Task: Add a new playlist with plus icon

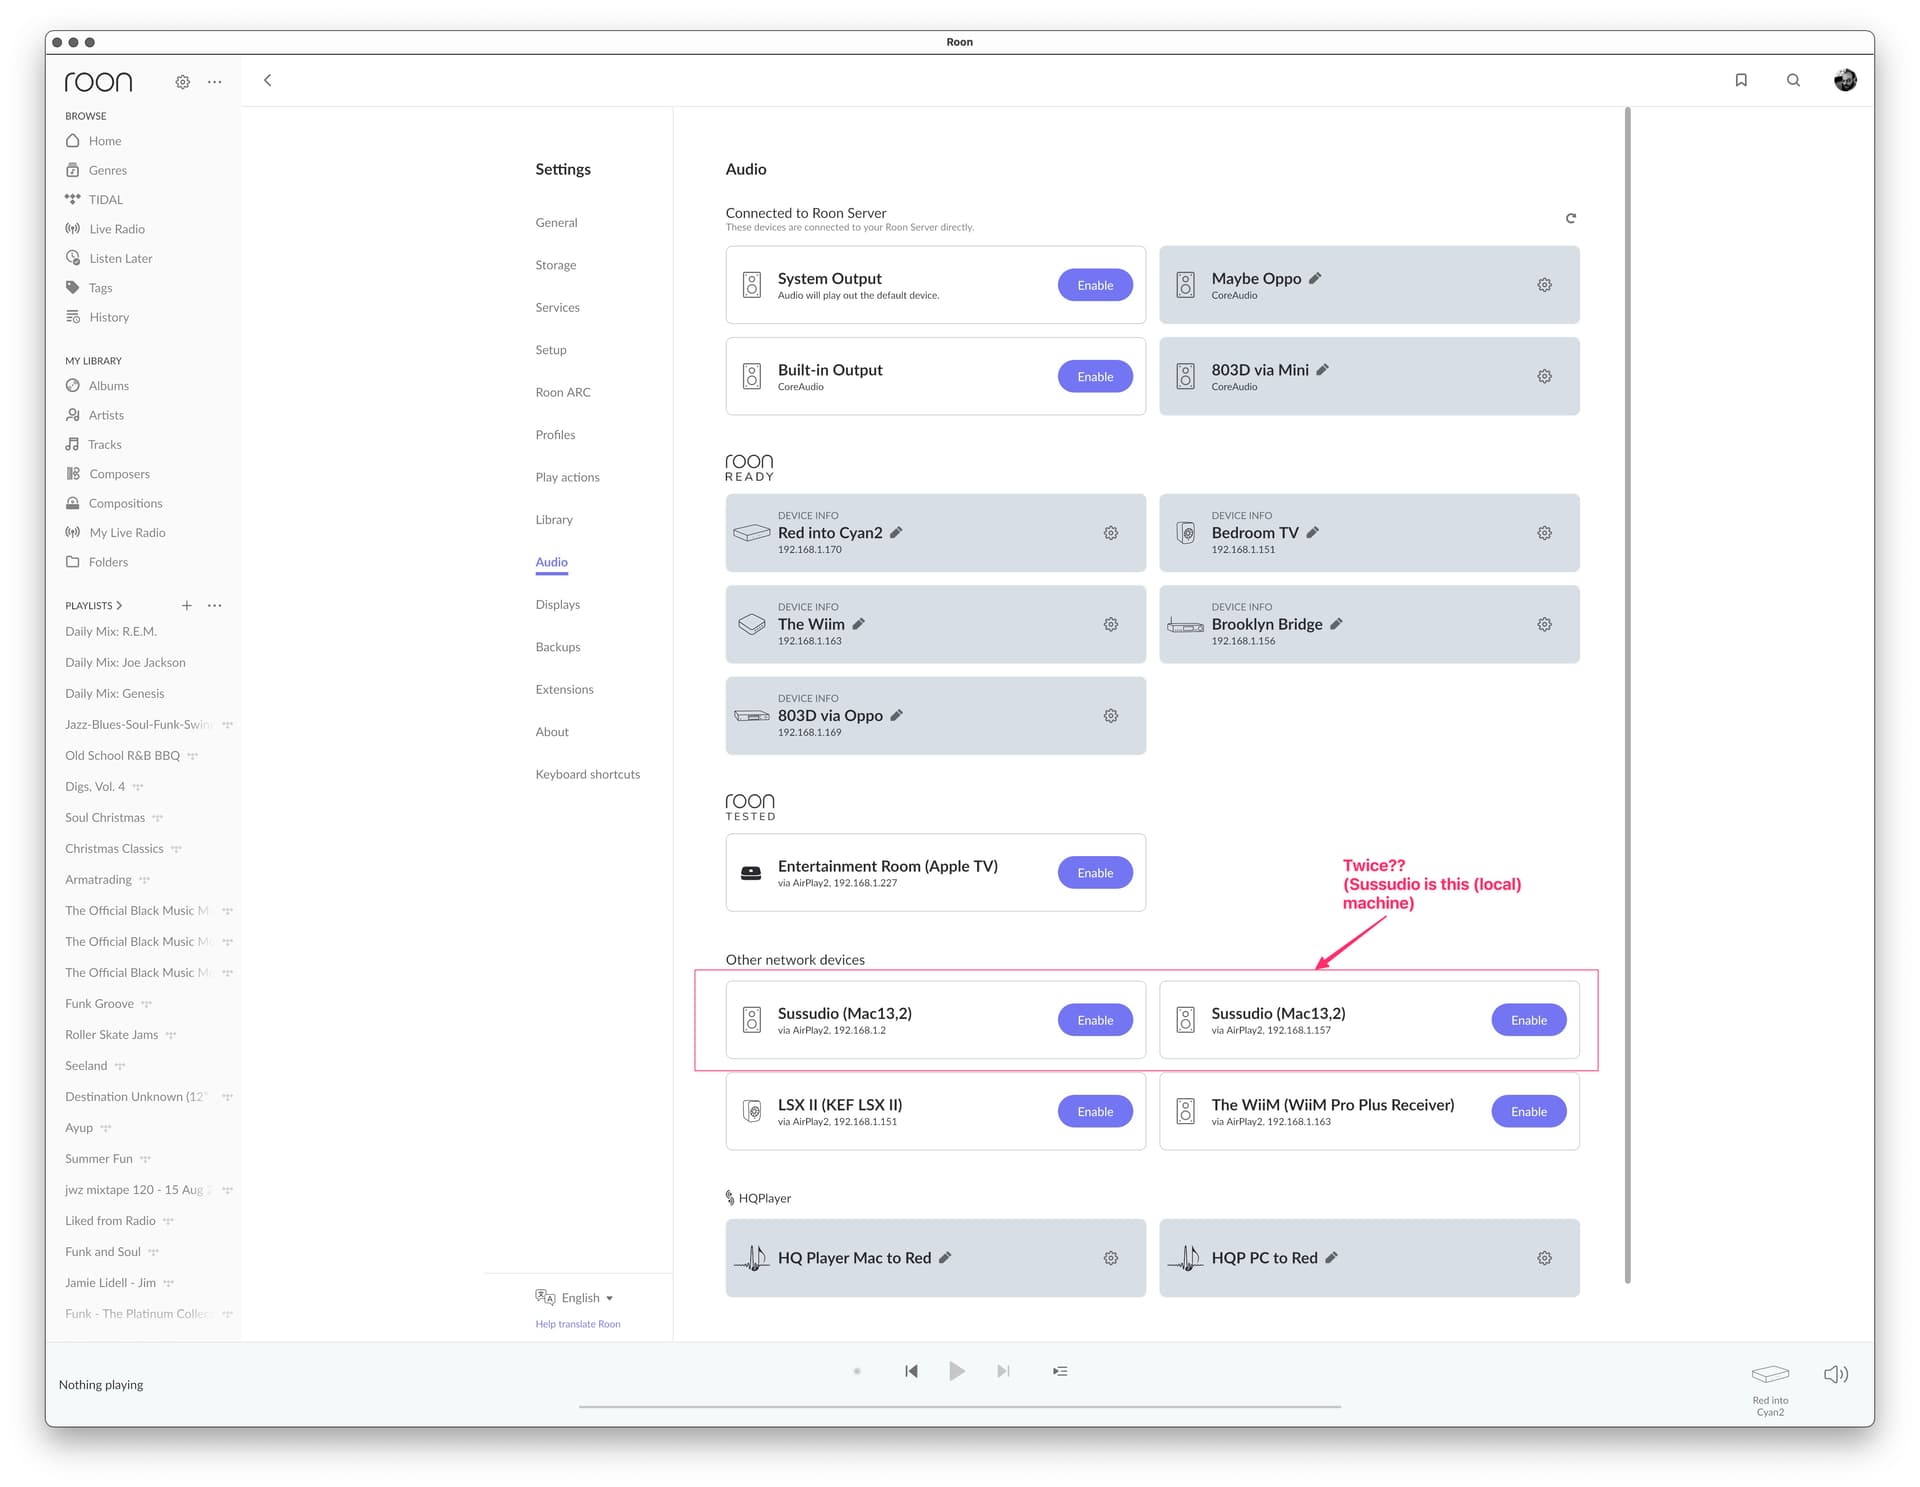Action: [x=186, y=605]
